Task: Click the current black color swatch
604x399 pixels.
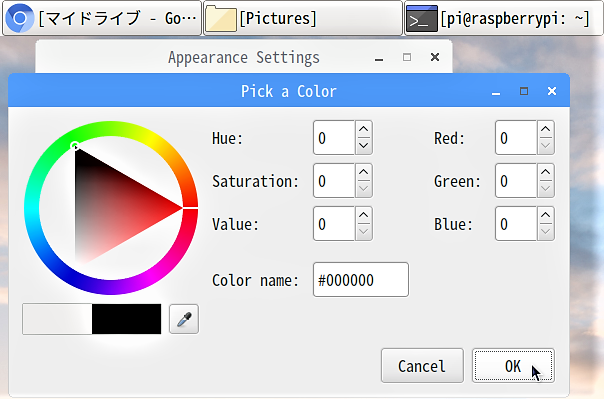Action: coord(126,319)
